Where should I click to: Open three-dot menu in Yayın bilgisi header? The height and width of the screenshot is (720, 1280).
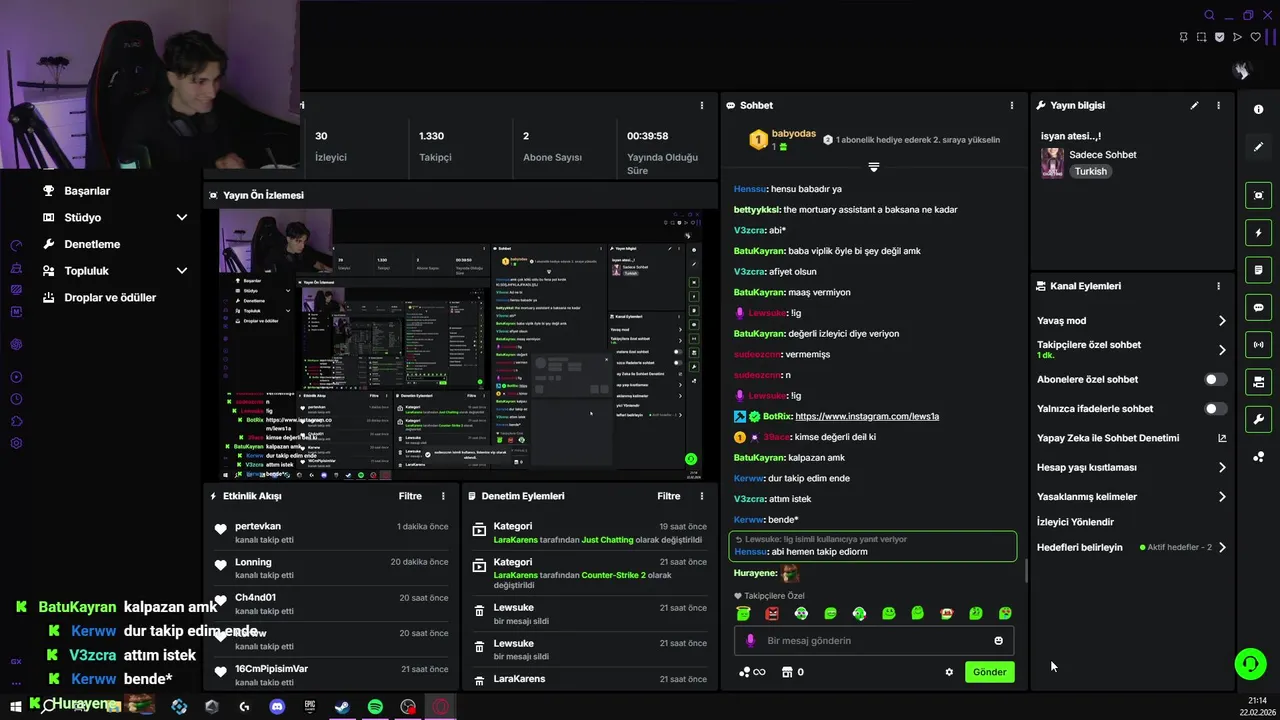point(1218,105)
